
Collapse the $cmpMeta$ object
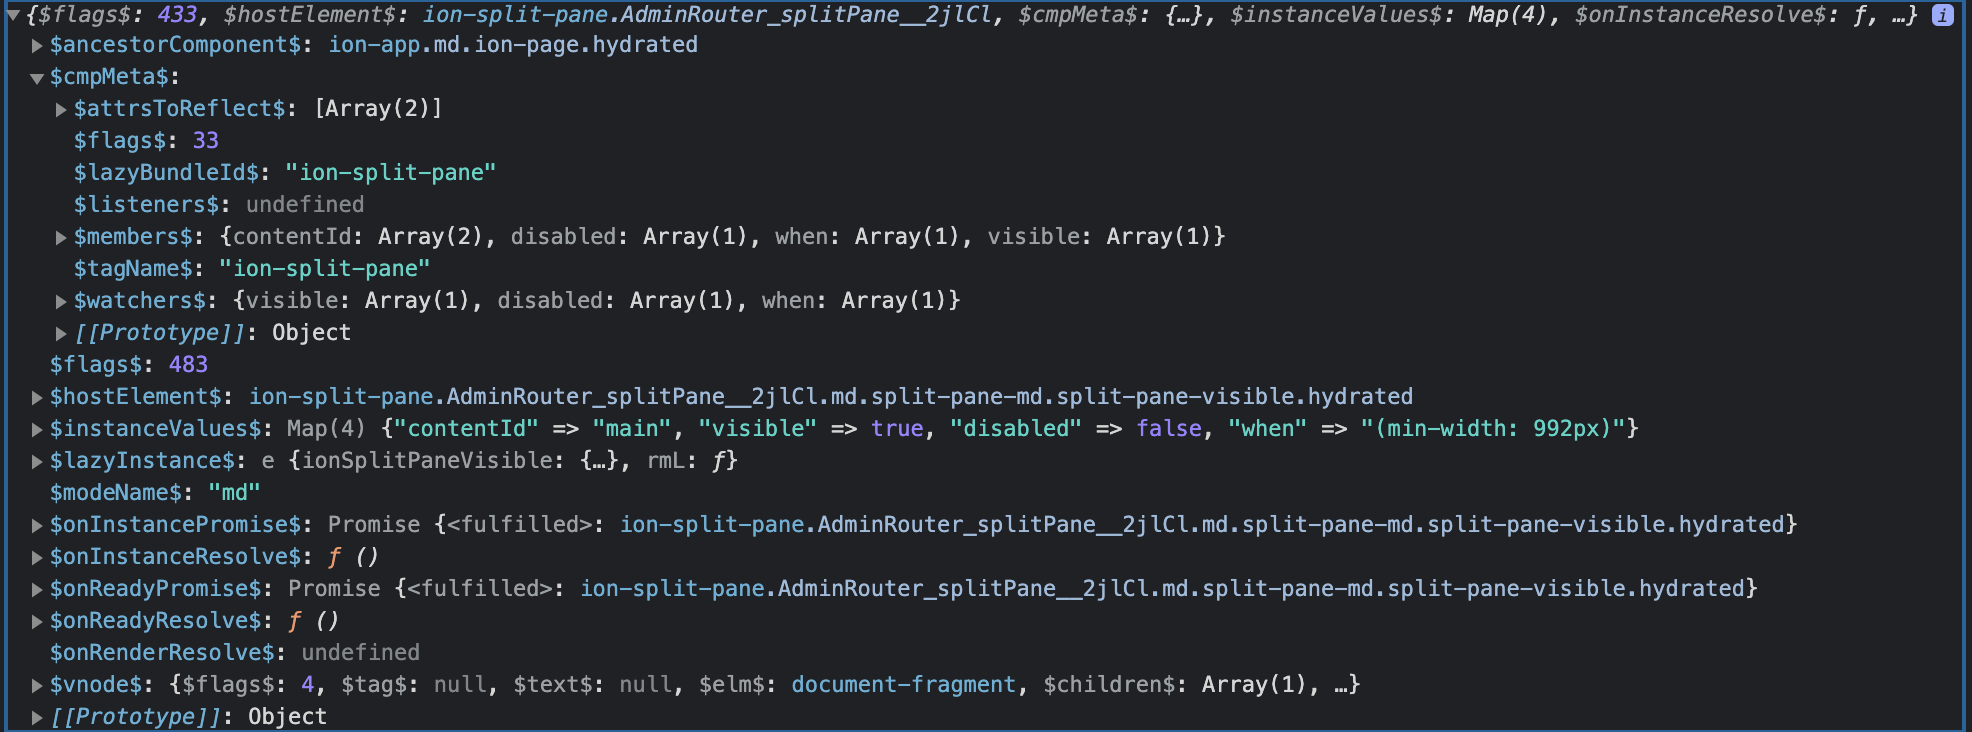[x=37, y=78]
